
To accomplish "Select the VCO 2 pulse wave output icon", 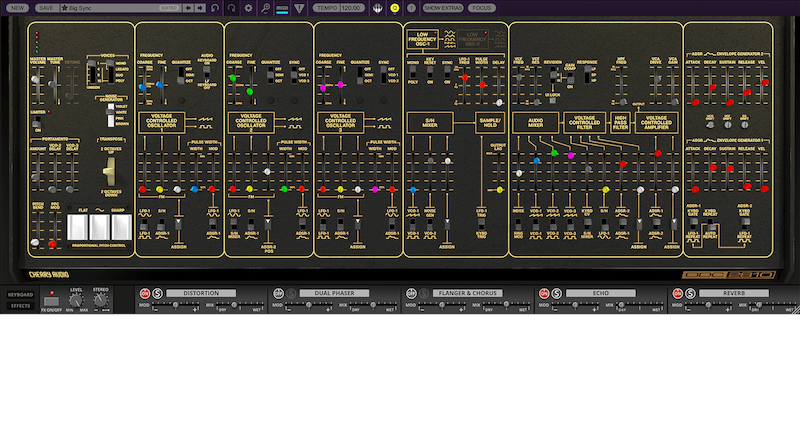I will pyautogui.click(x=295, y=126).
